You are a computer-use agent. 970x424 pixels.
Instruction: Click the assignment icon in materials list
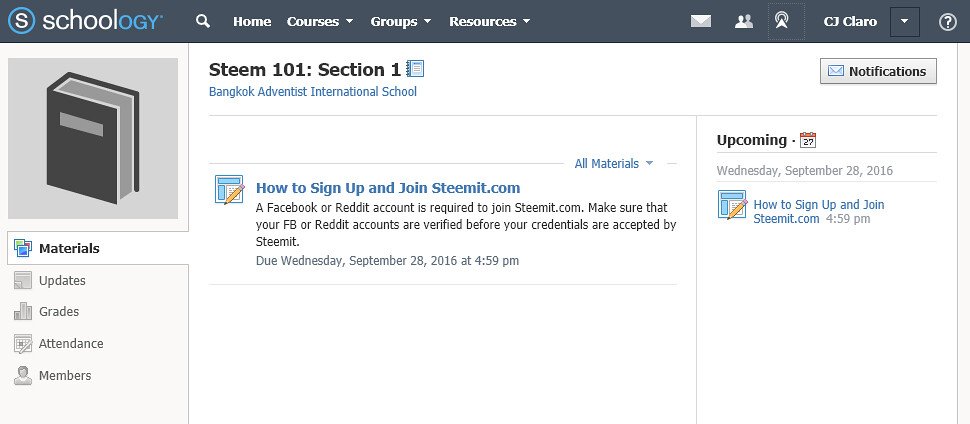click(x=230, y=189)
